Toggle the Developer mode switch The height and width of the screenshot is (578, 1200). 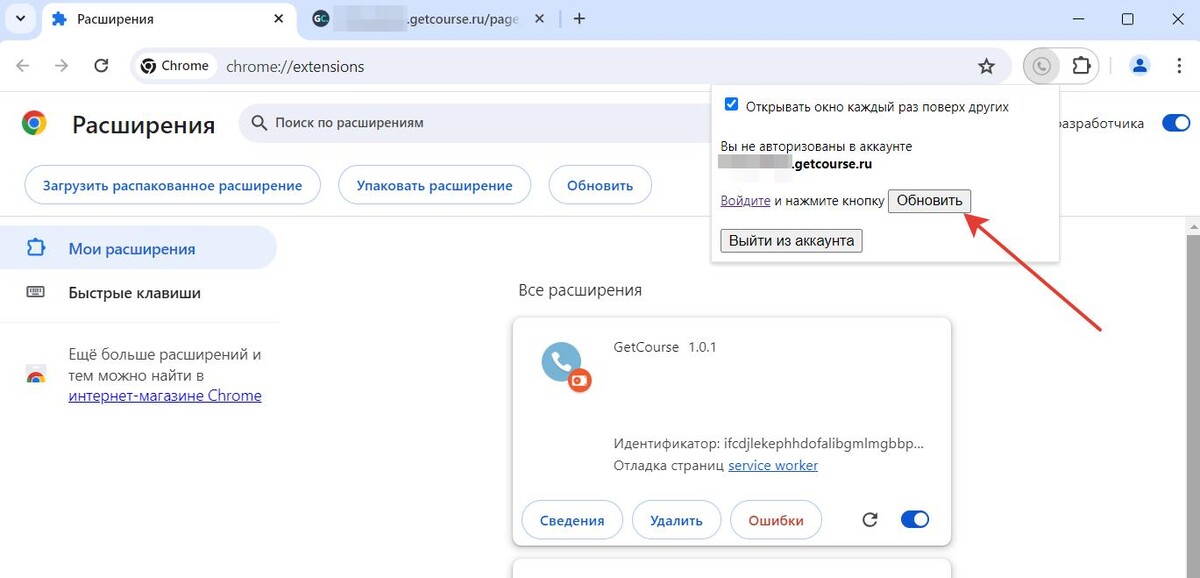pyautogui.click(x=1175, y=123)
